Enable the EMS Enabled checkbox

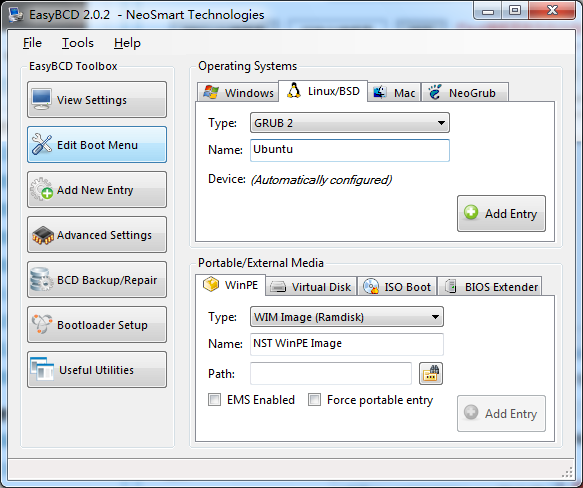tap(214, 400)
